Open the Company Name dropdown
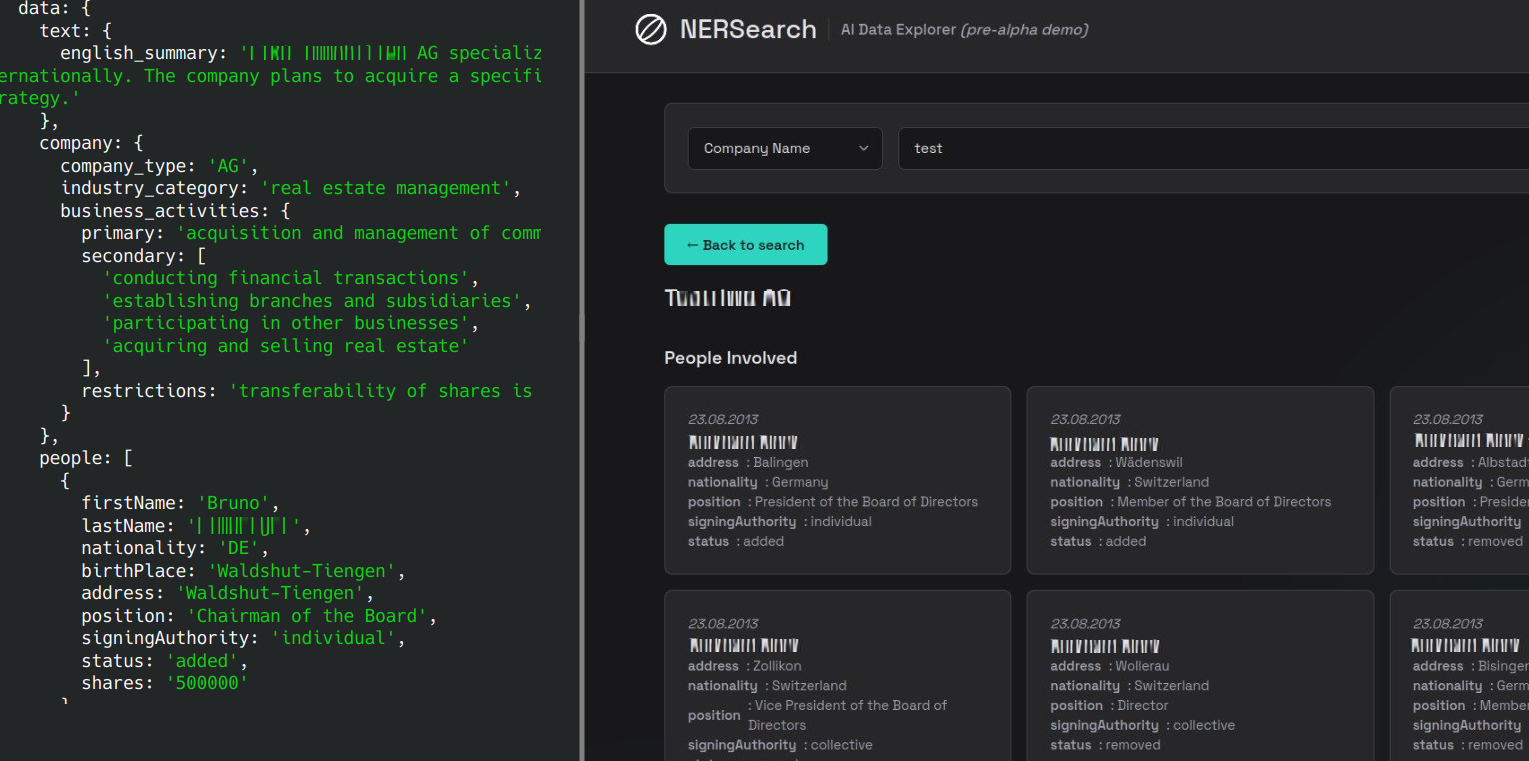Screen dimensions: 1529x761 click(x=785, y=148)
